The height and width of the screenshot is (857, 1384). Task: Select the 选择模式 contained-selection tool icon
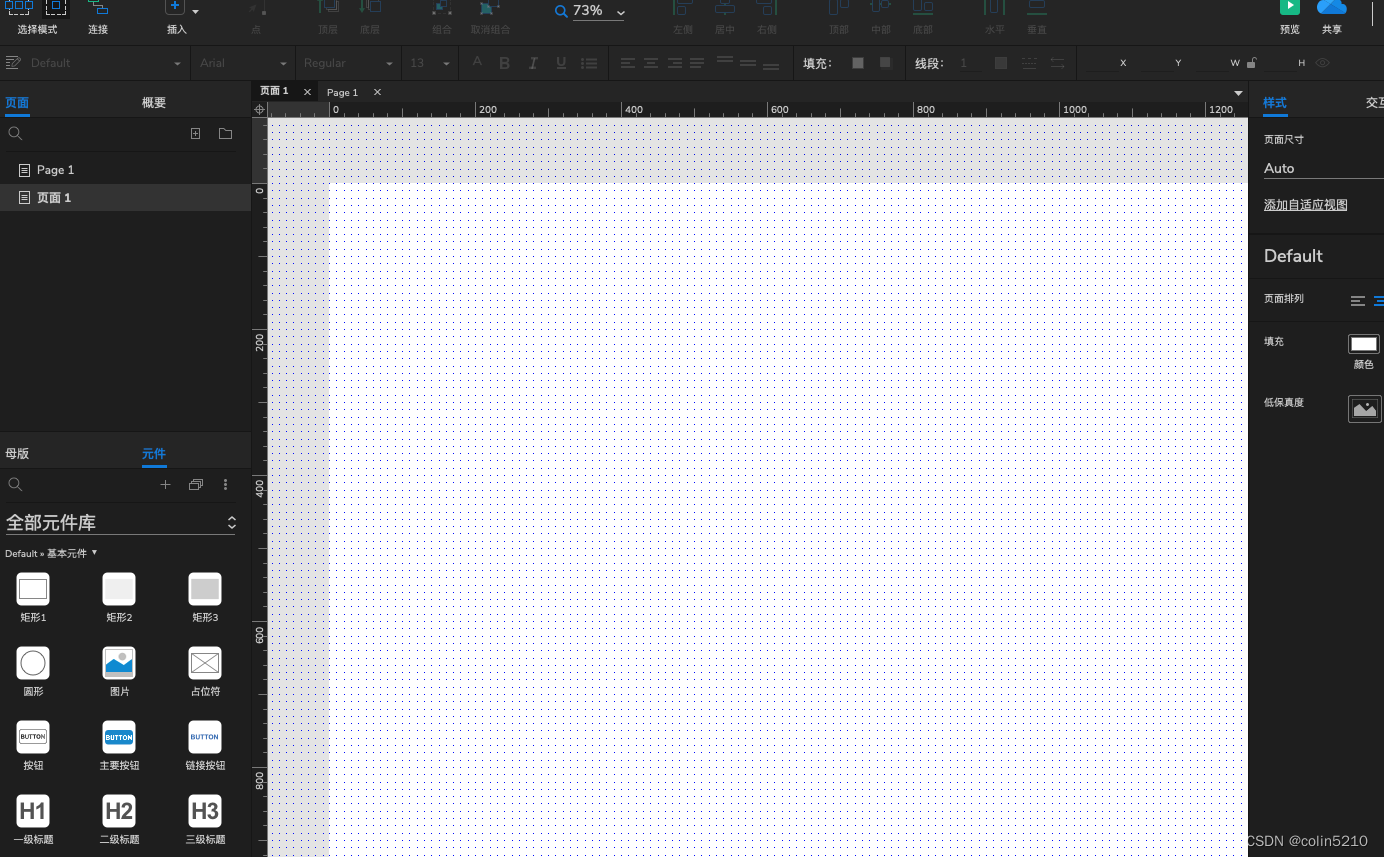click(x=56, y=7)
